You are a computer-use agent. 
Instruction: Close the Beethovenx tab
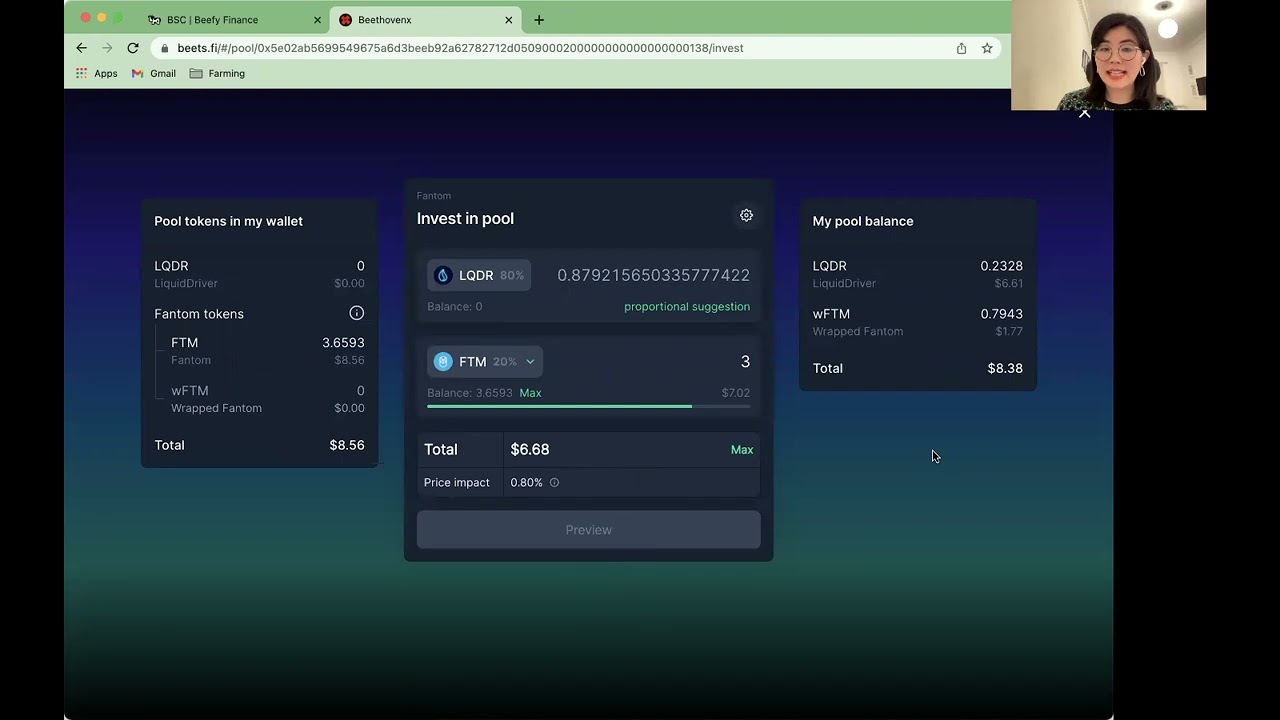(508, 20)
